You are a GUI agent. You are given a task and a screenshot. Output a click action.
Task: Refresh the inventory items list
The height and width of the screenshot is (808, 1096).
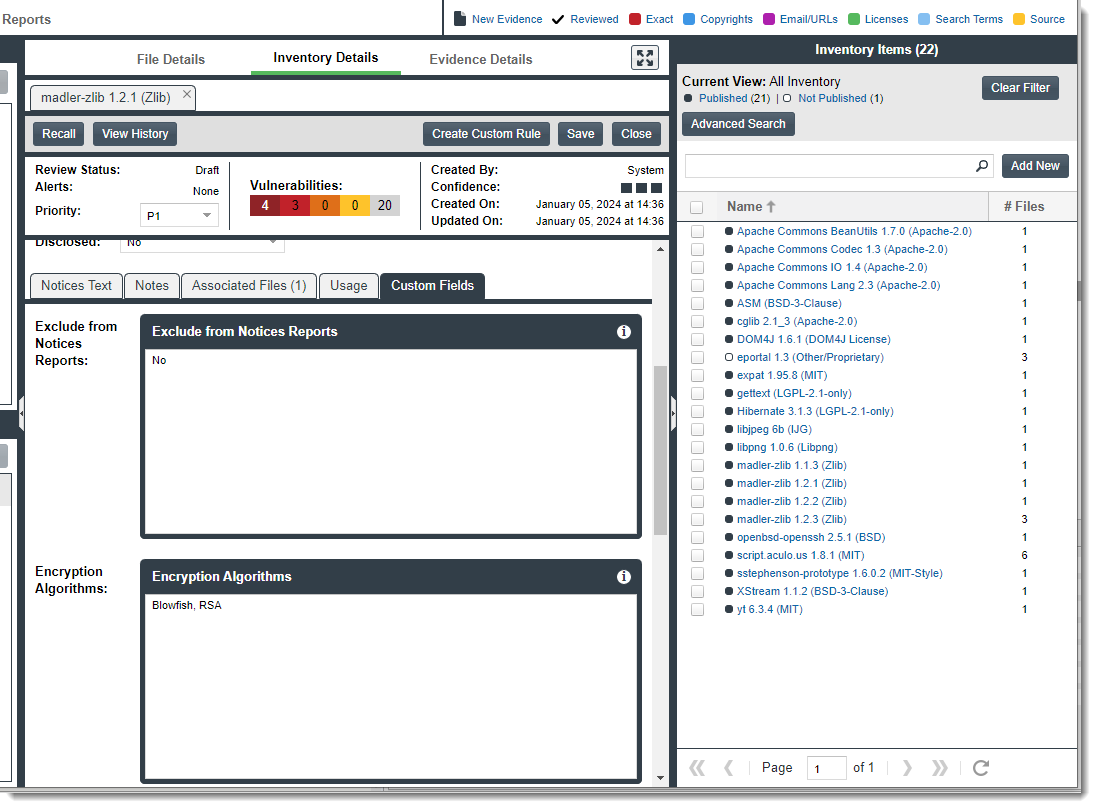[x=981, y=768]
